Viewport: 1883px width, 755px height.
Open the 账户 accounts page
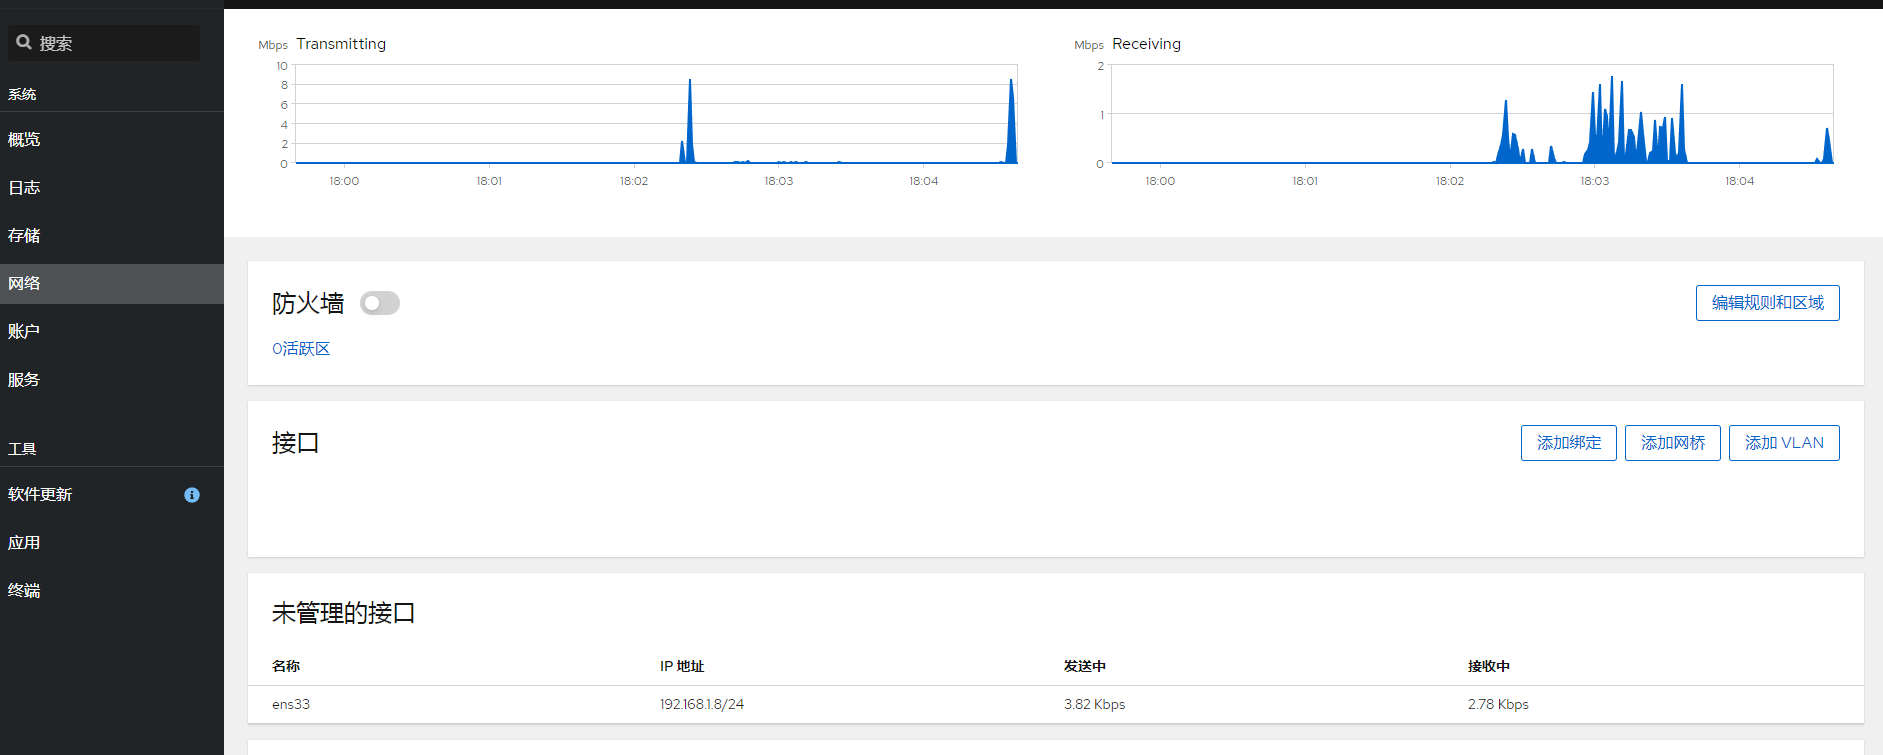(x=112, y=331)
